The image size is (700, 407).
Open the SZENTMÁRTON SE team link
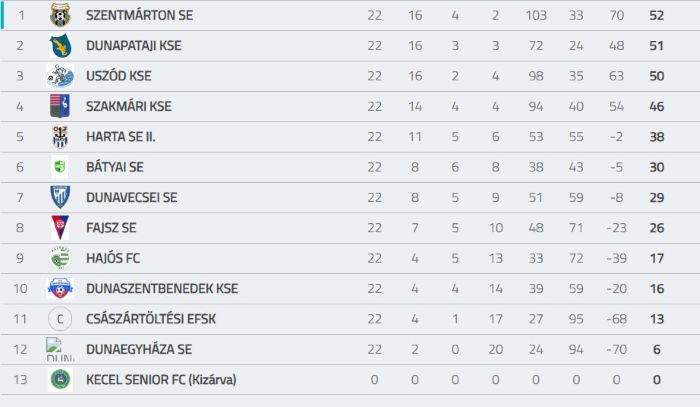tap(139, 15)
